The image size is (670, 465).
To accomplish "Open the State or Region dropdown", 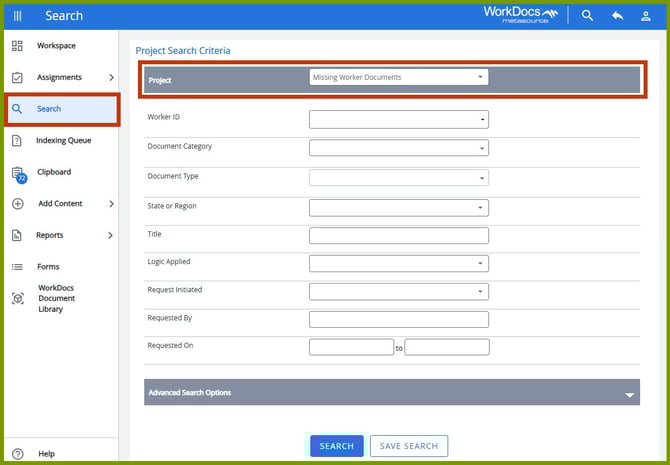I will coord(399,208).
